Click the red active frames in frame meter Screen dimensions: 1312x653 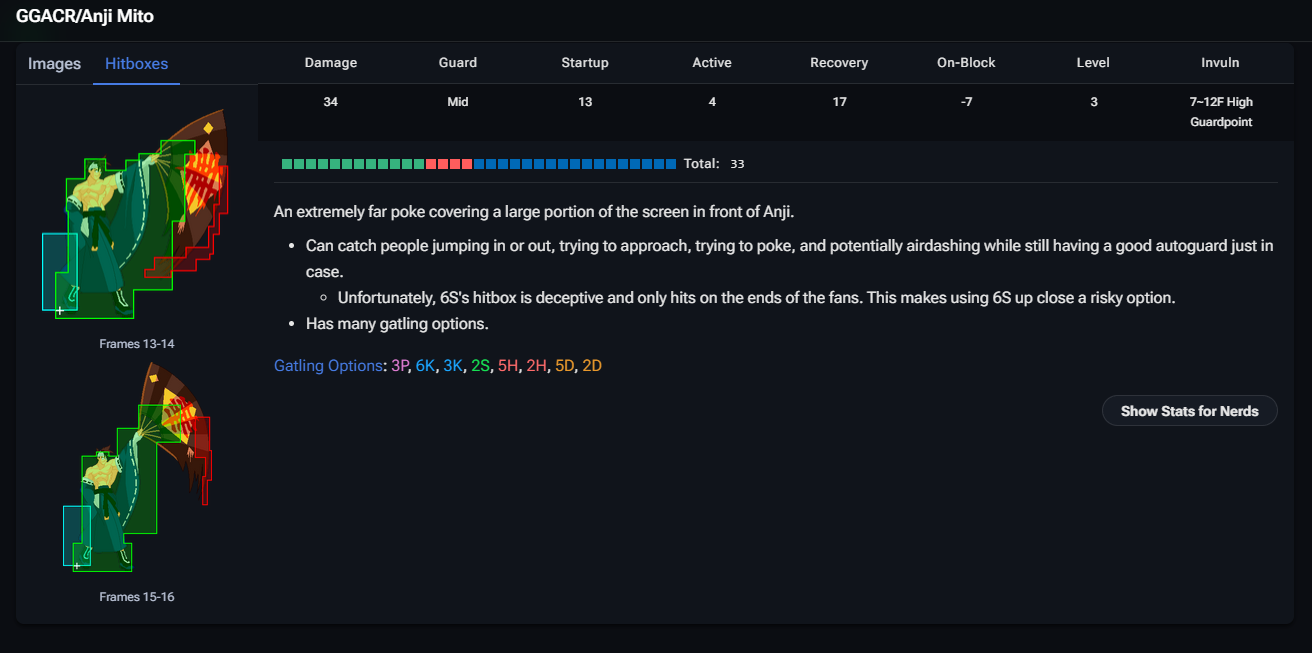pos(449,164)
